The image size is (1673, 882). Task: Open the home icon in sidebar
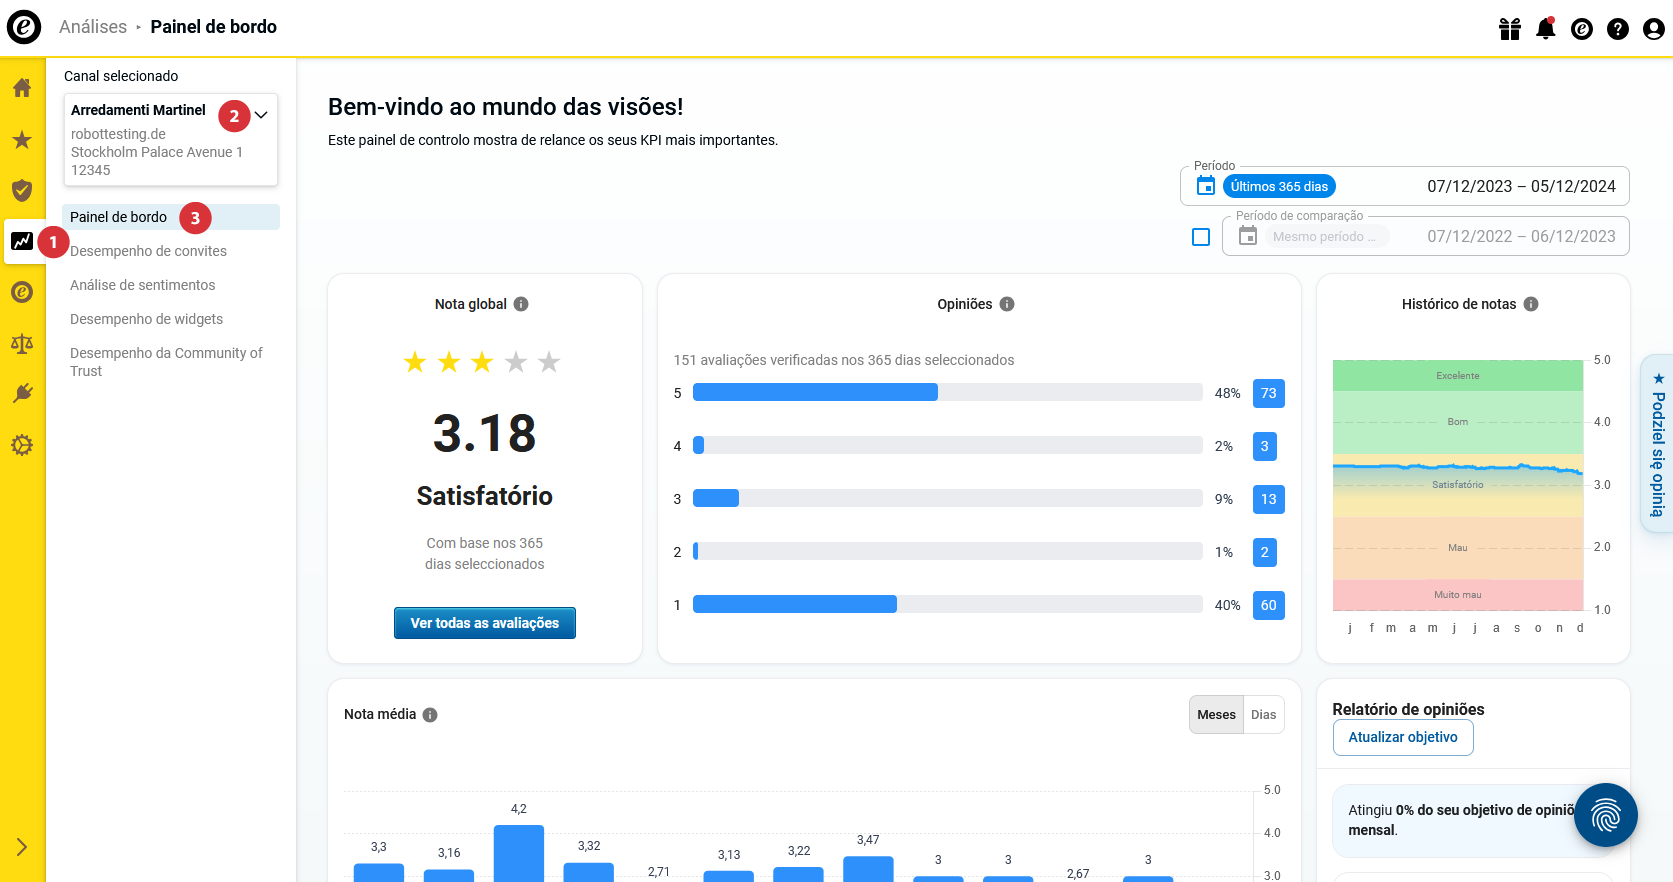[x=22, y=88]
